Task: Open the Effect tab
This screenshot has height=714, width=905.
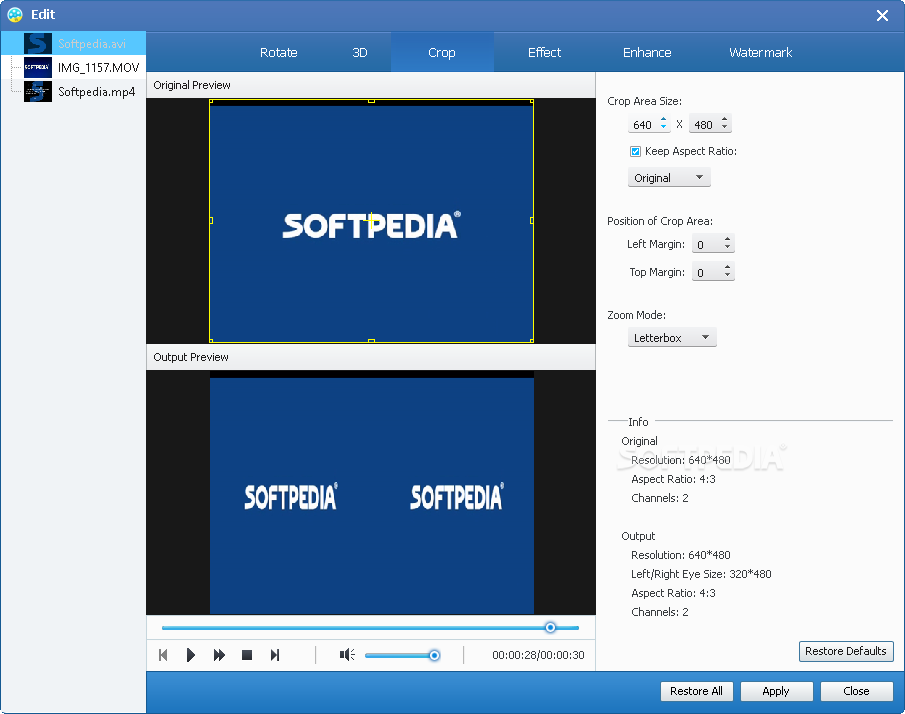Action: pyautogui.click(x=544, y=53)
